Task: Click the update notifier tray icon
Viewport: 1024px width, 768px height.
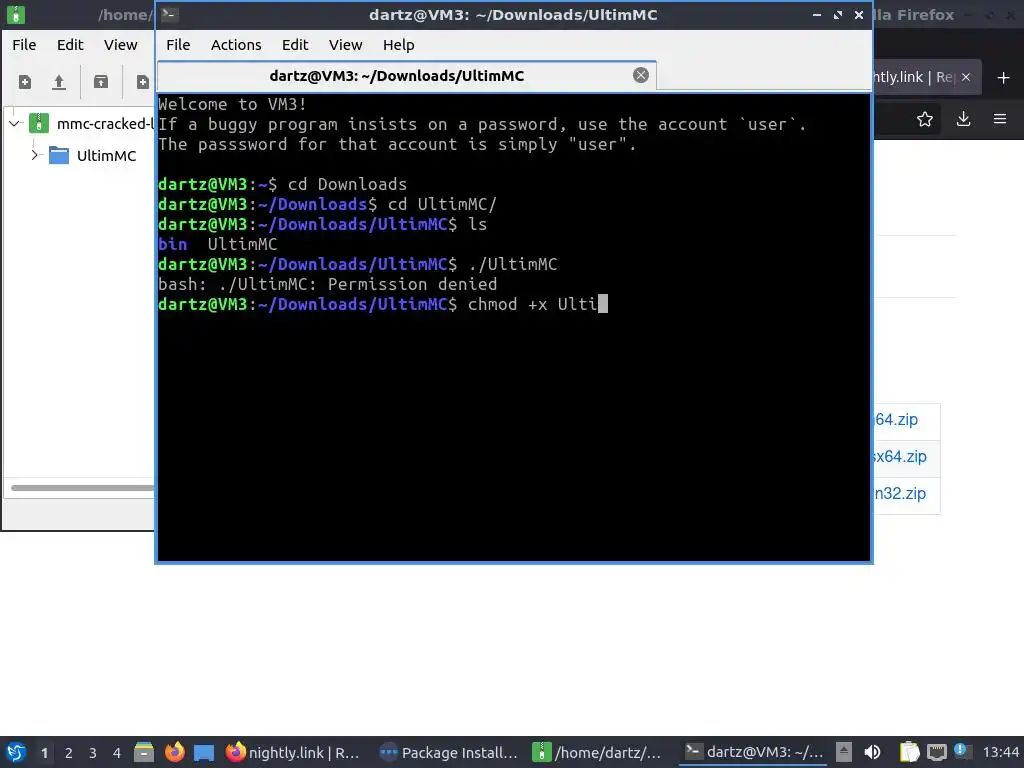Action: [x=961, y=751]
